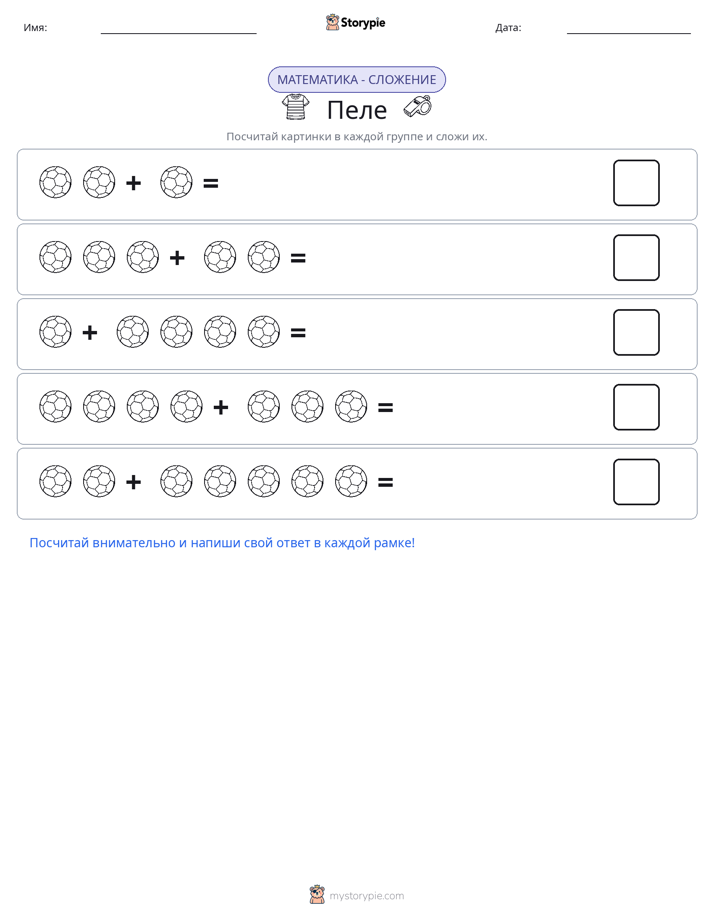The height and width of the screenshot is (924, 714).
Task: Click the plus sign in the first row
Action: click(134, 183)
